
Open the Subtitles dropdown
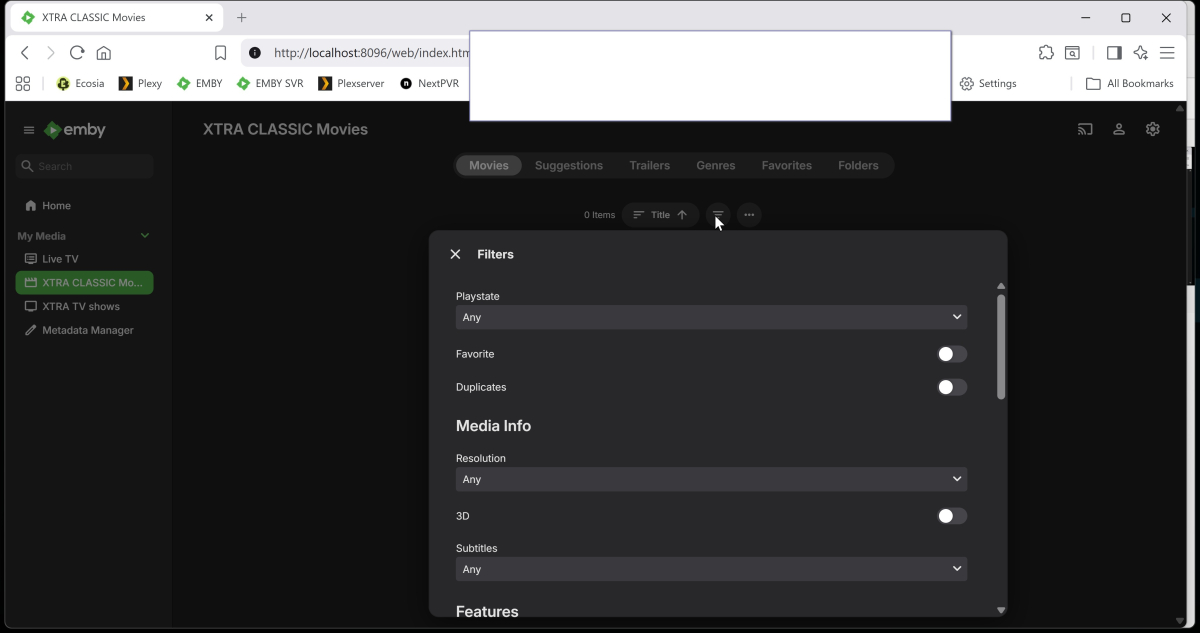coord(711,569)
